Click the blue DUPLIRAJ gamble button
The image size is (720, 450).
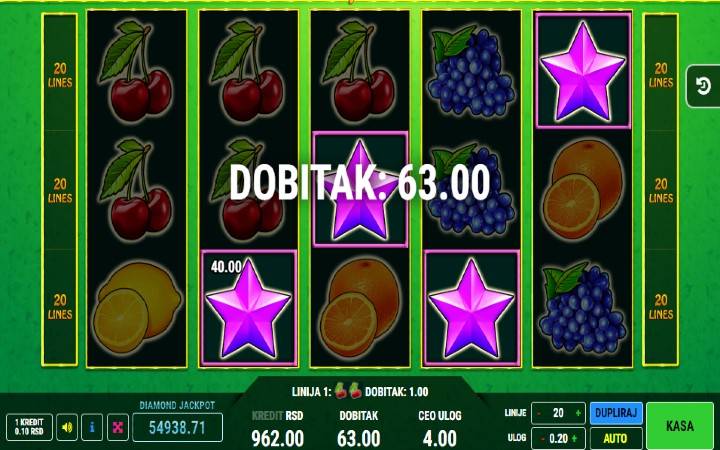click(x=616, y=413)
